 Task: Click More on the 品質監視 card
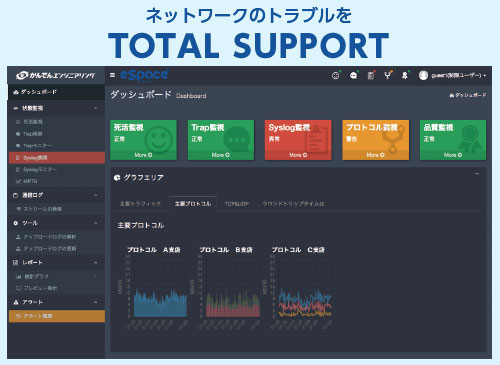tap(453, 155)
